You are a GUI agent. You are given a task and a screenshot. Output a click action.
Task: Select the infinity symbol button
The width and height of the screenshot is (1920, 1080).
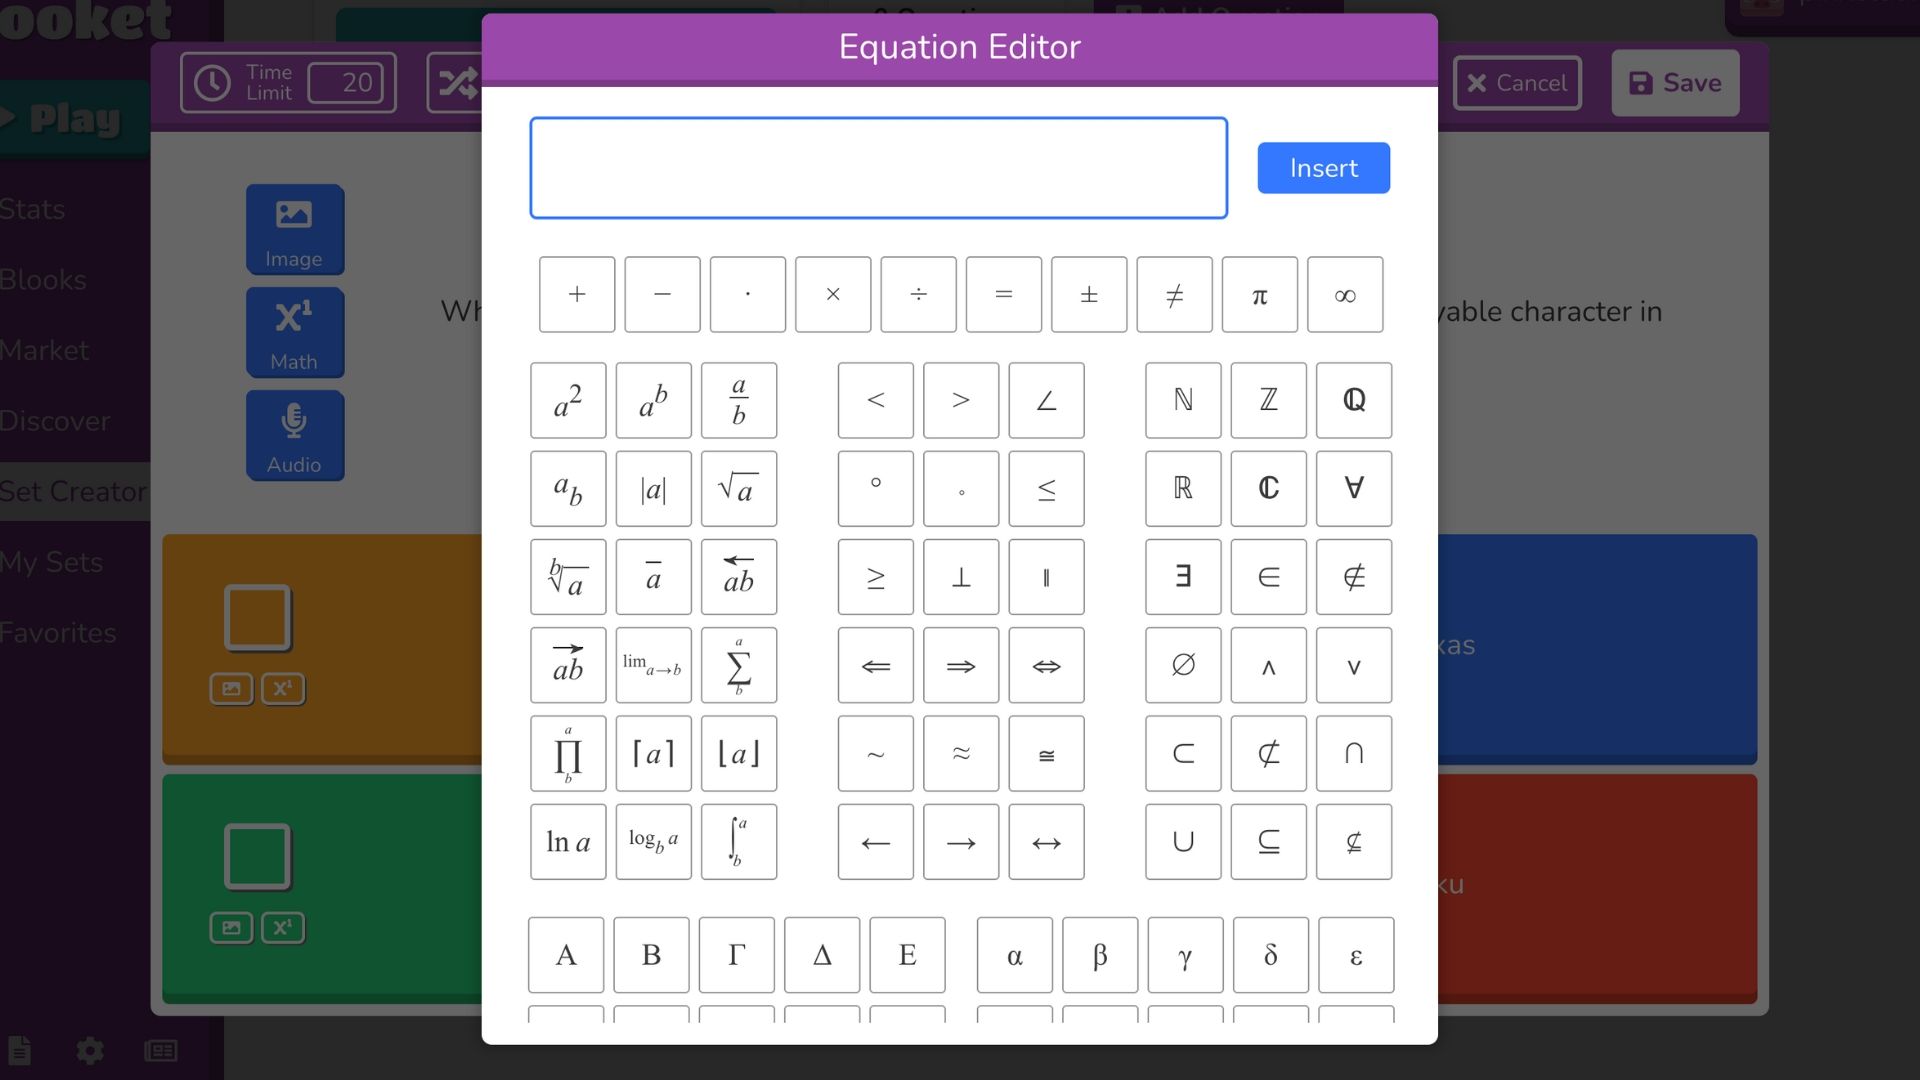tap(1345, 293)
